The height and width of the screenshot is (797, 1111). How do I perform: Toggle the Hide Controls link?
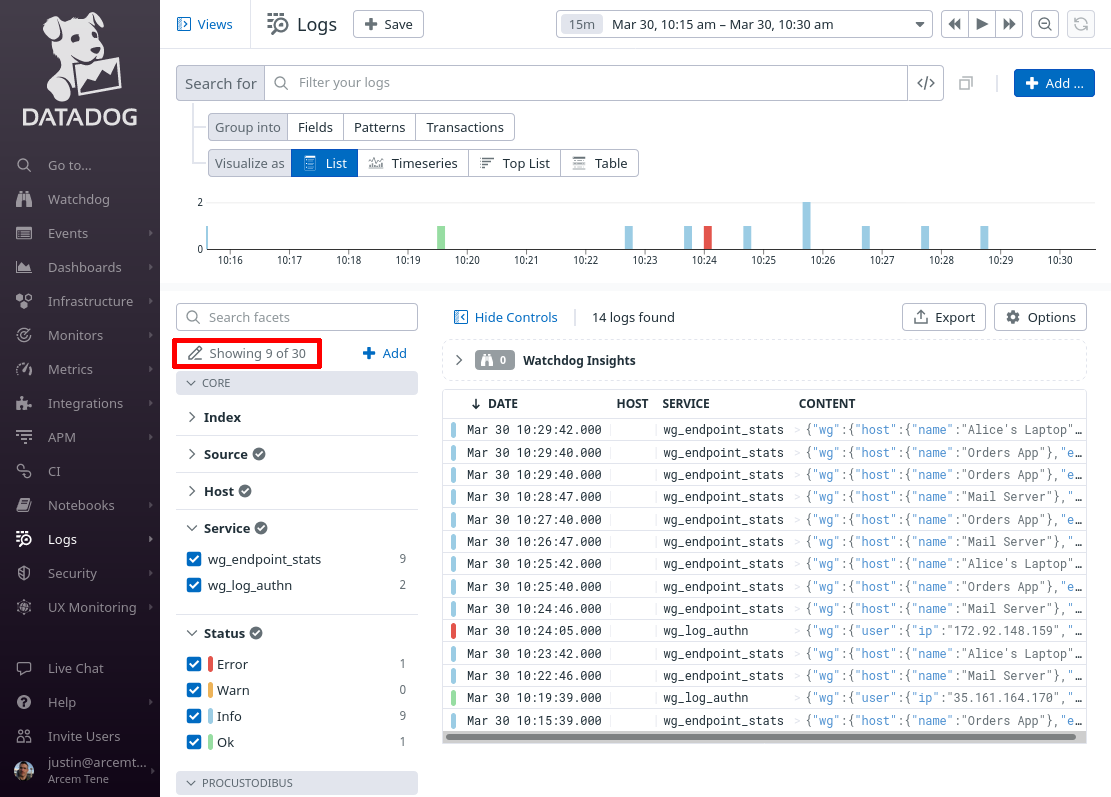pos(506,317)
